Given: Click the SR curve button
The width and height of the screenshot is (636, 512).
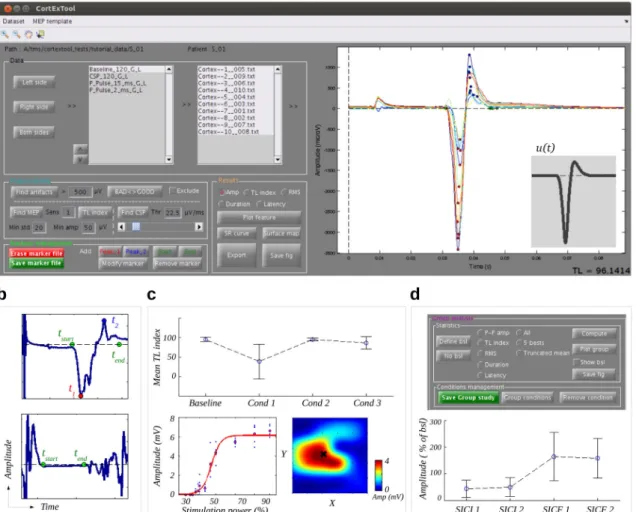Looking at the screenshot, I should click(236, 233).
